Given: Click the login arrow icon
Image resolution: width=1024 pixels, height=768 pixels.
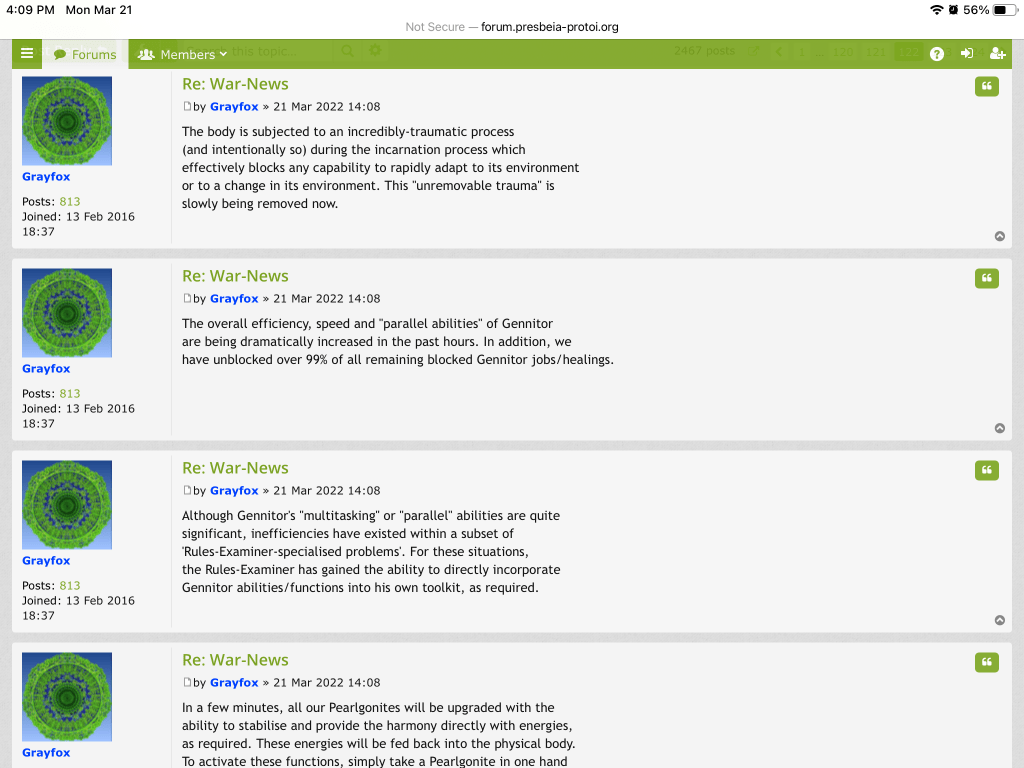Looking at the screenshot, I should tap(967, 54).
